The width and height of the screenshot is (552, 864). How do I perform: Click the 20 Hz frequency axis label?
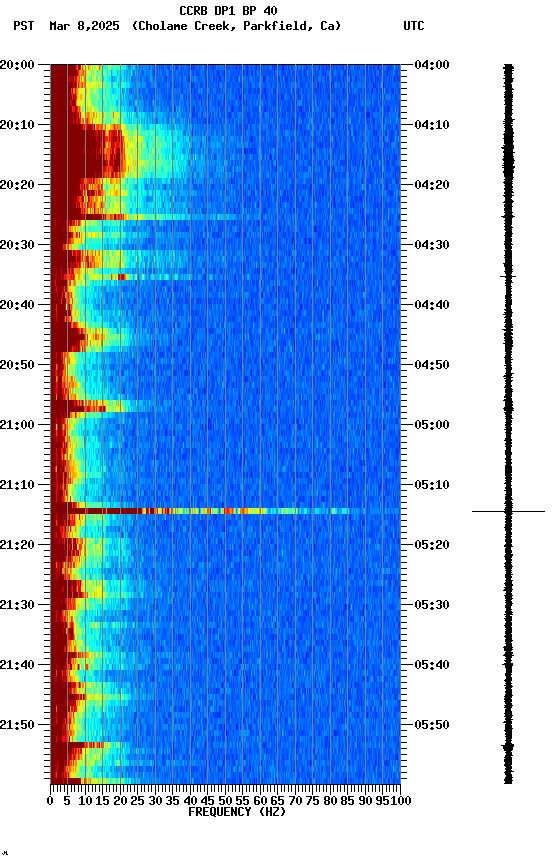(120, 802)
